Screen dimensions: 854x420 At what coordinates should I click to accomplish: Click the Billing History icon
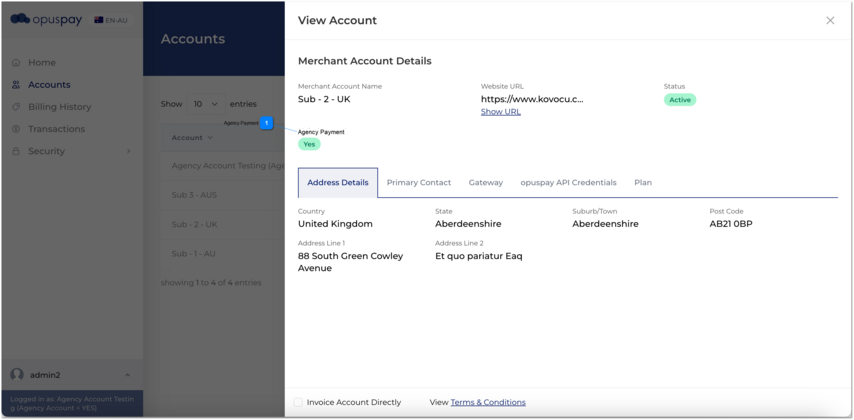click(16, 107)
